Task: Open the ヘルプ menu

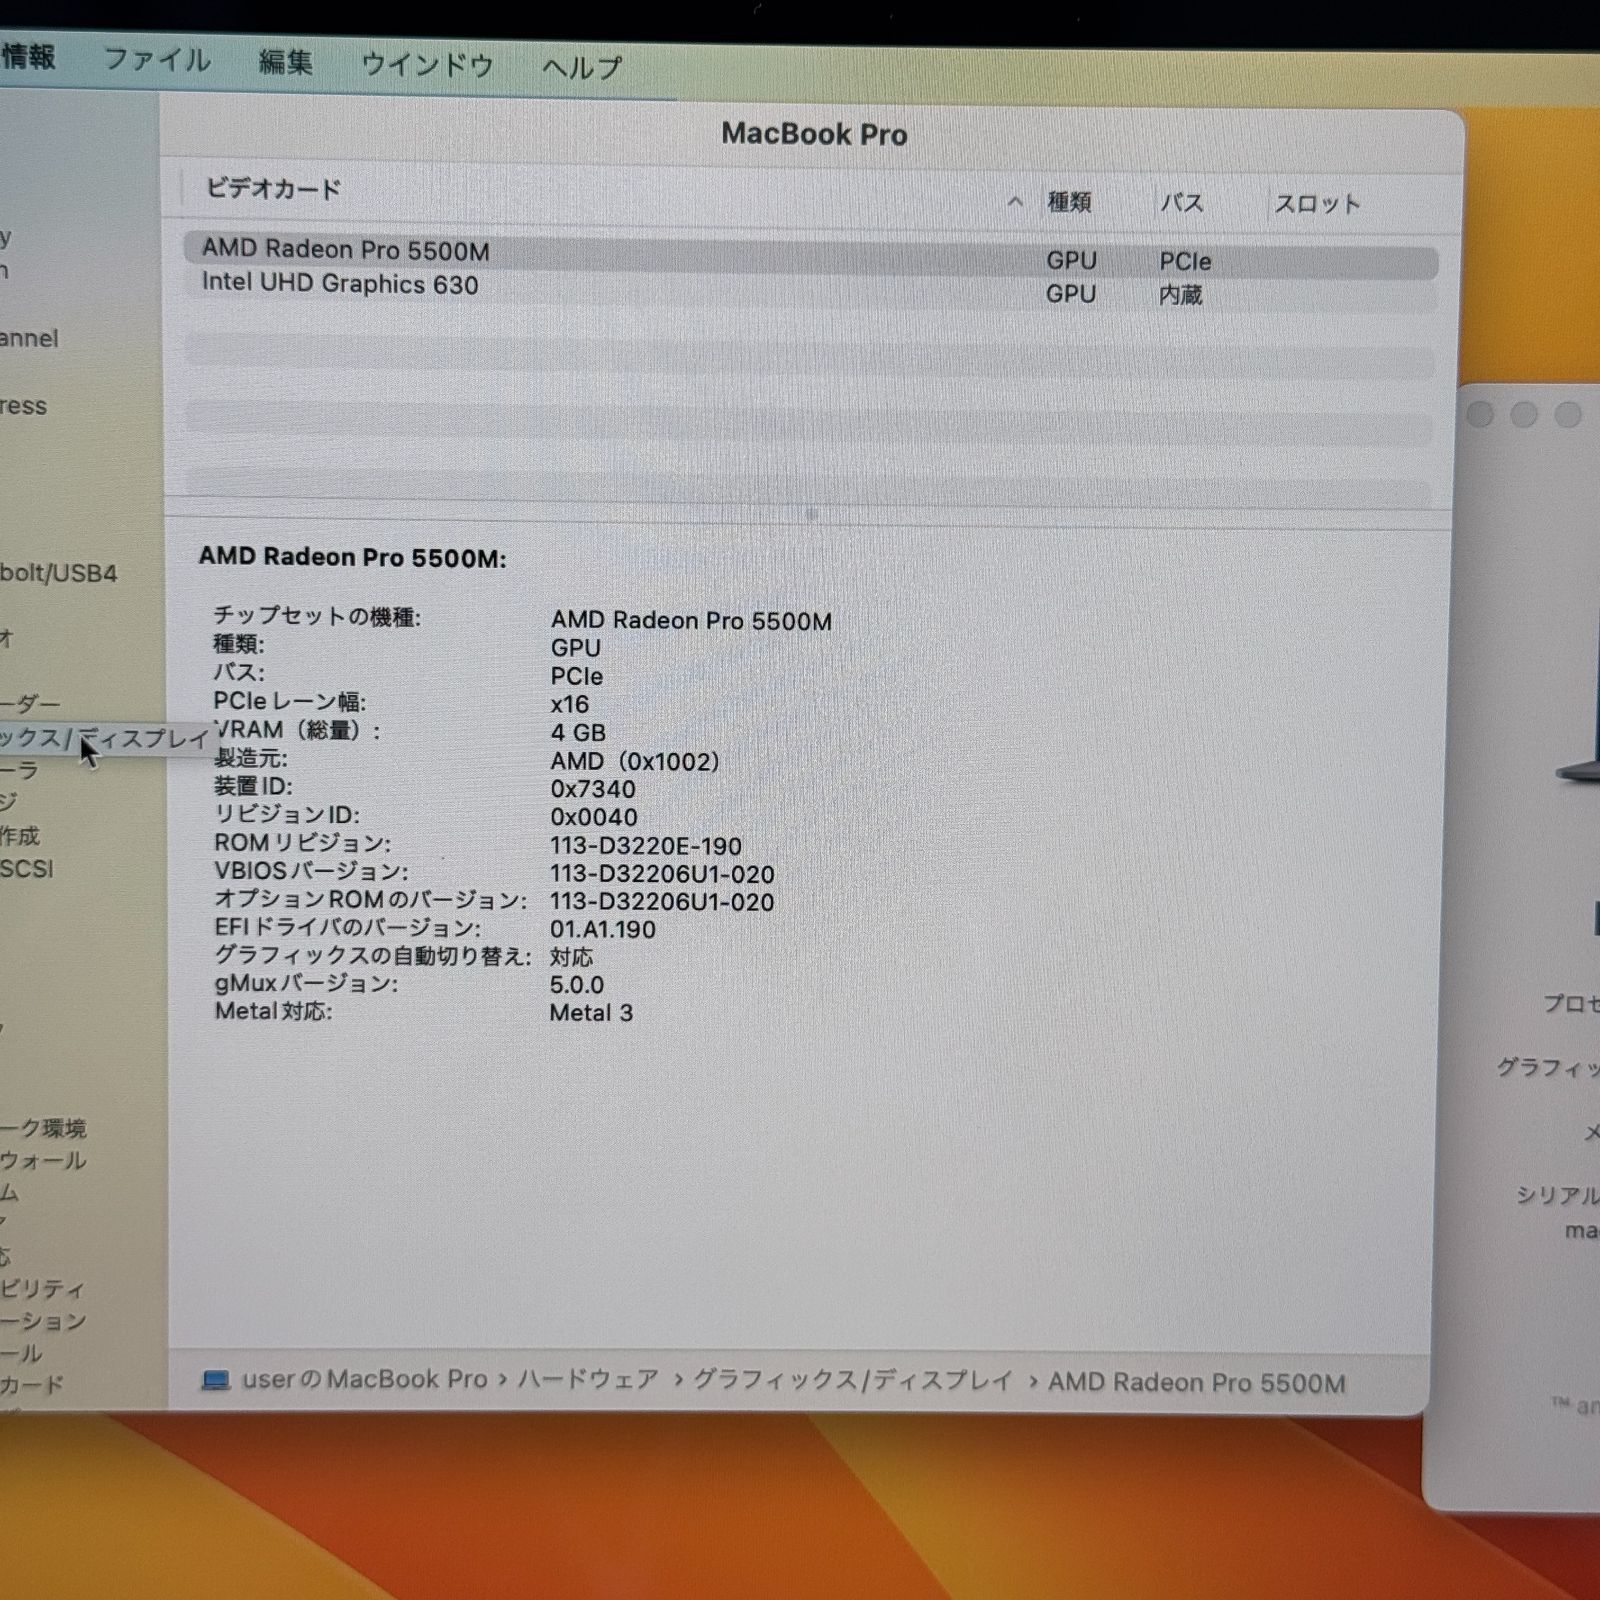Action: (x=582, y=68)
